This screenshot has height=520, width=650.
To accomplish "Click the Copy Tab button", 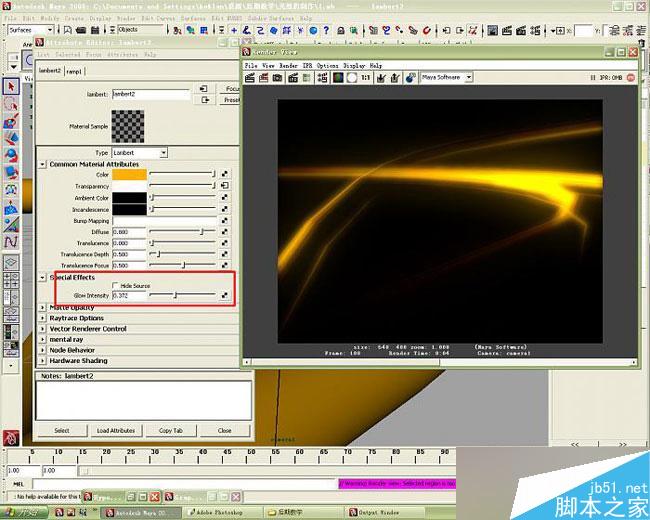I will pos(170,431).
